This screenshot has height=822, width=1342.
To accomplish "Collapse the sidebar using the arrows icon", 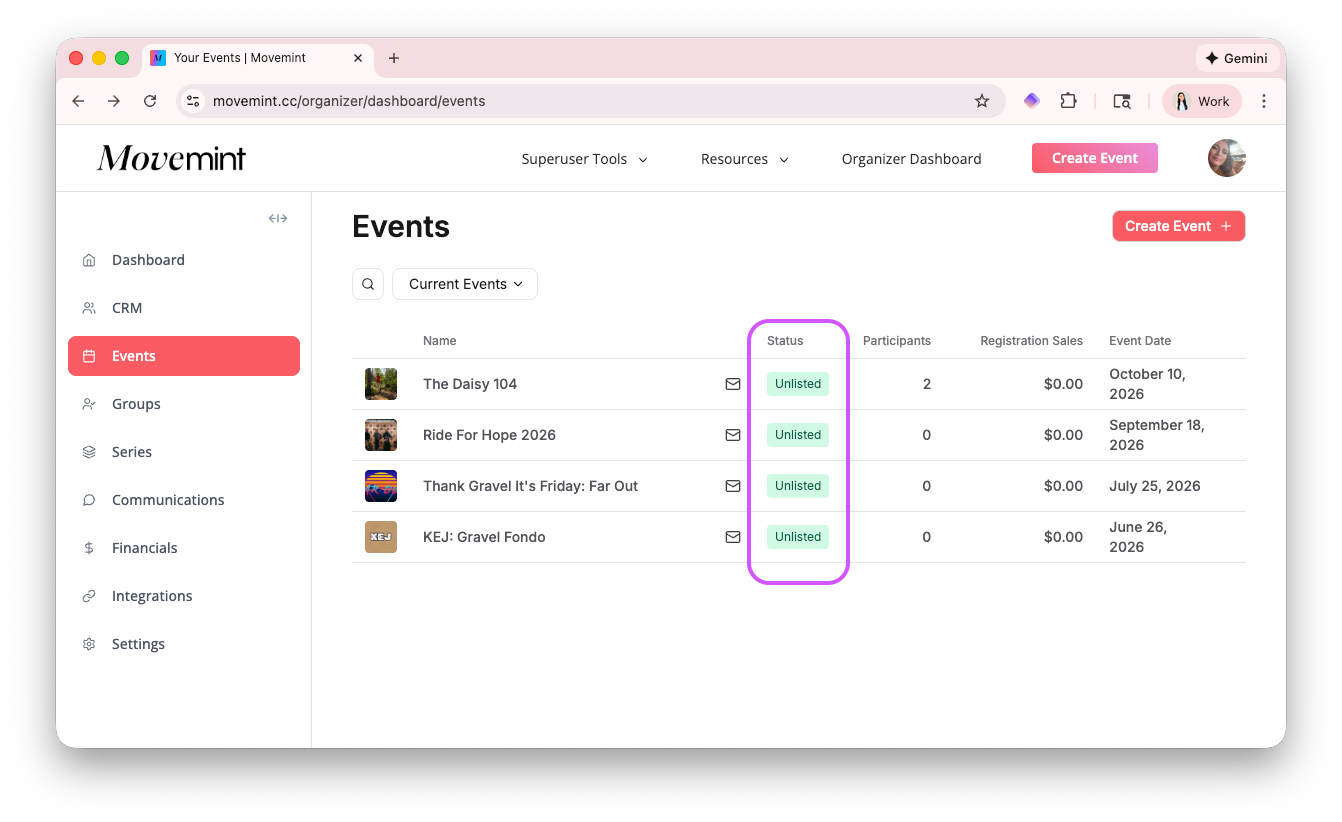I will pyautogui.click(x=278, y=219).
